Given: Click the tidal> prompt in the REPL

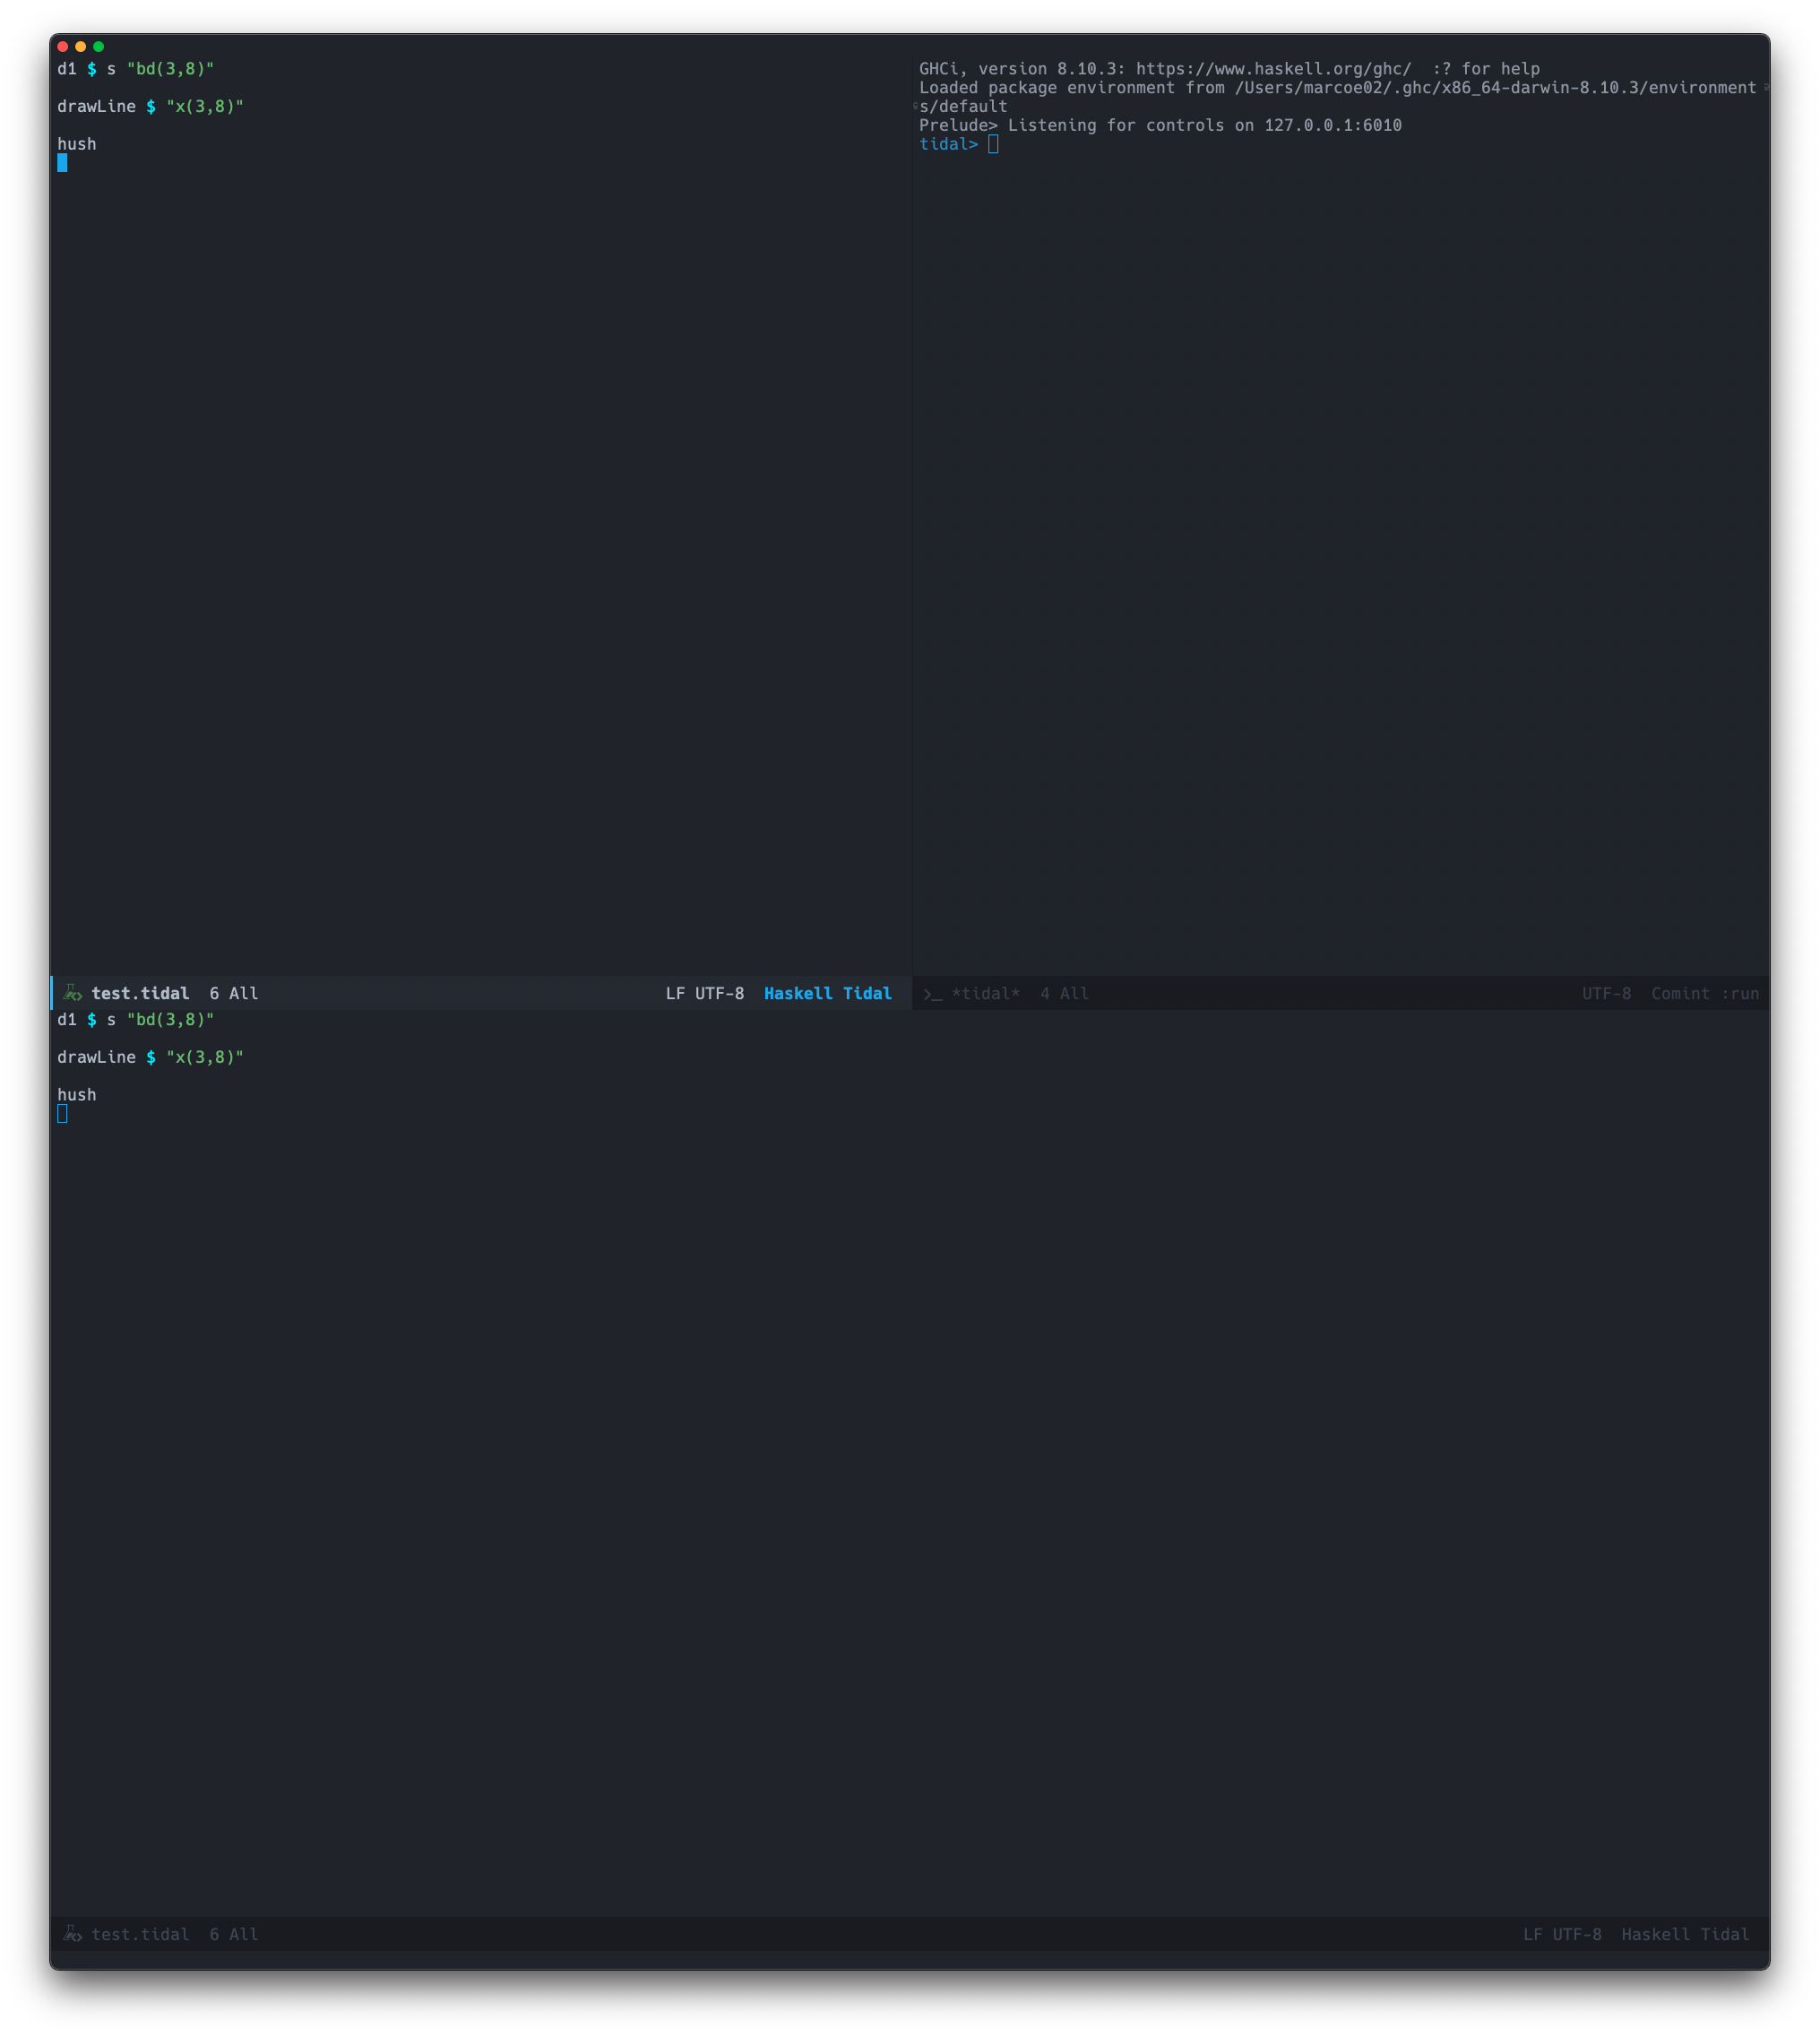Looking at the screenshot, I should point(948,144).
